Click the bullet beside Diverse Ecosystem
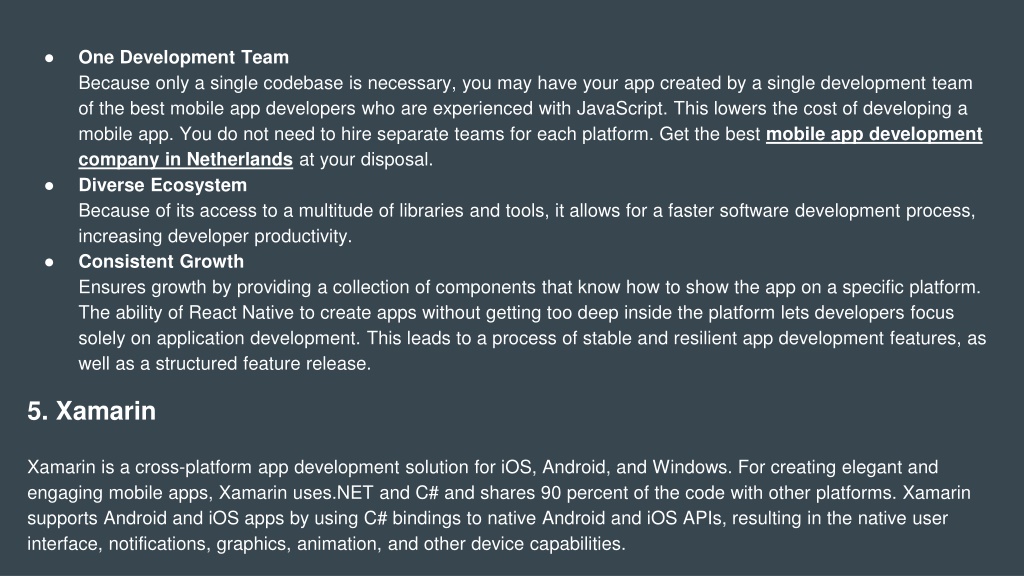Viewport: 1024px width, 576px height. [49, 186]
